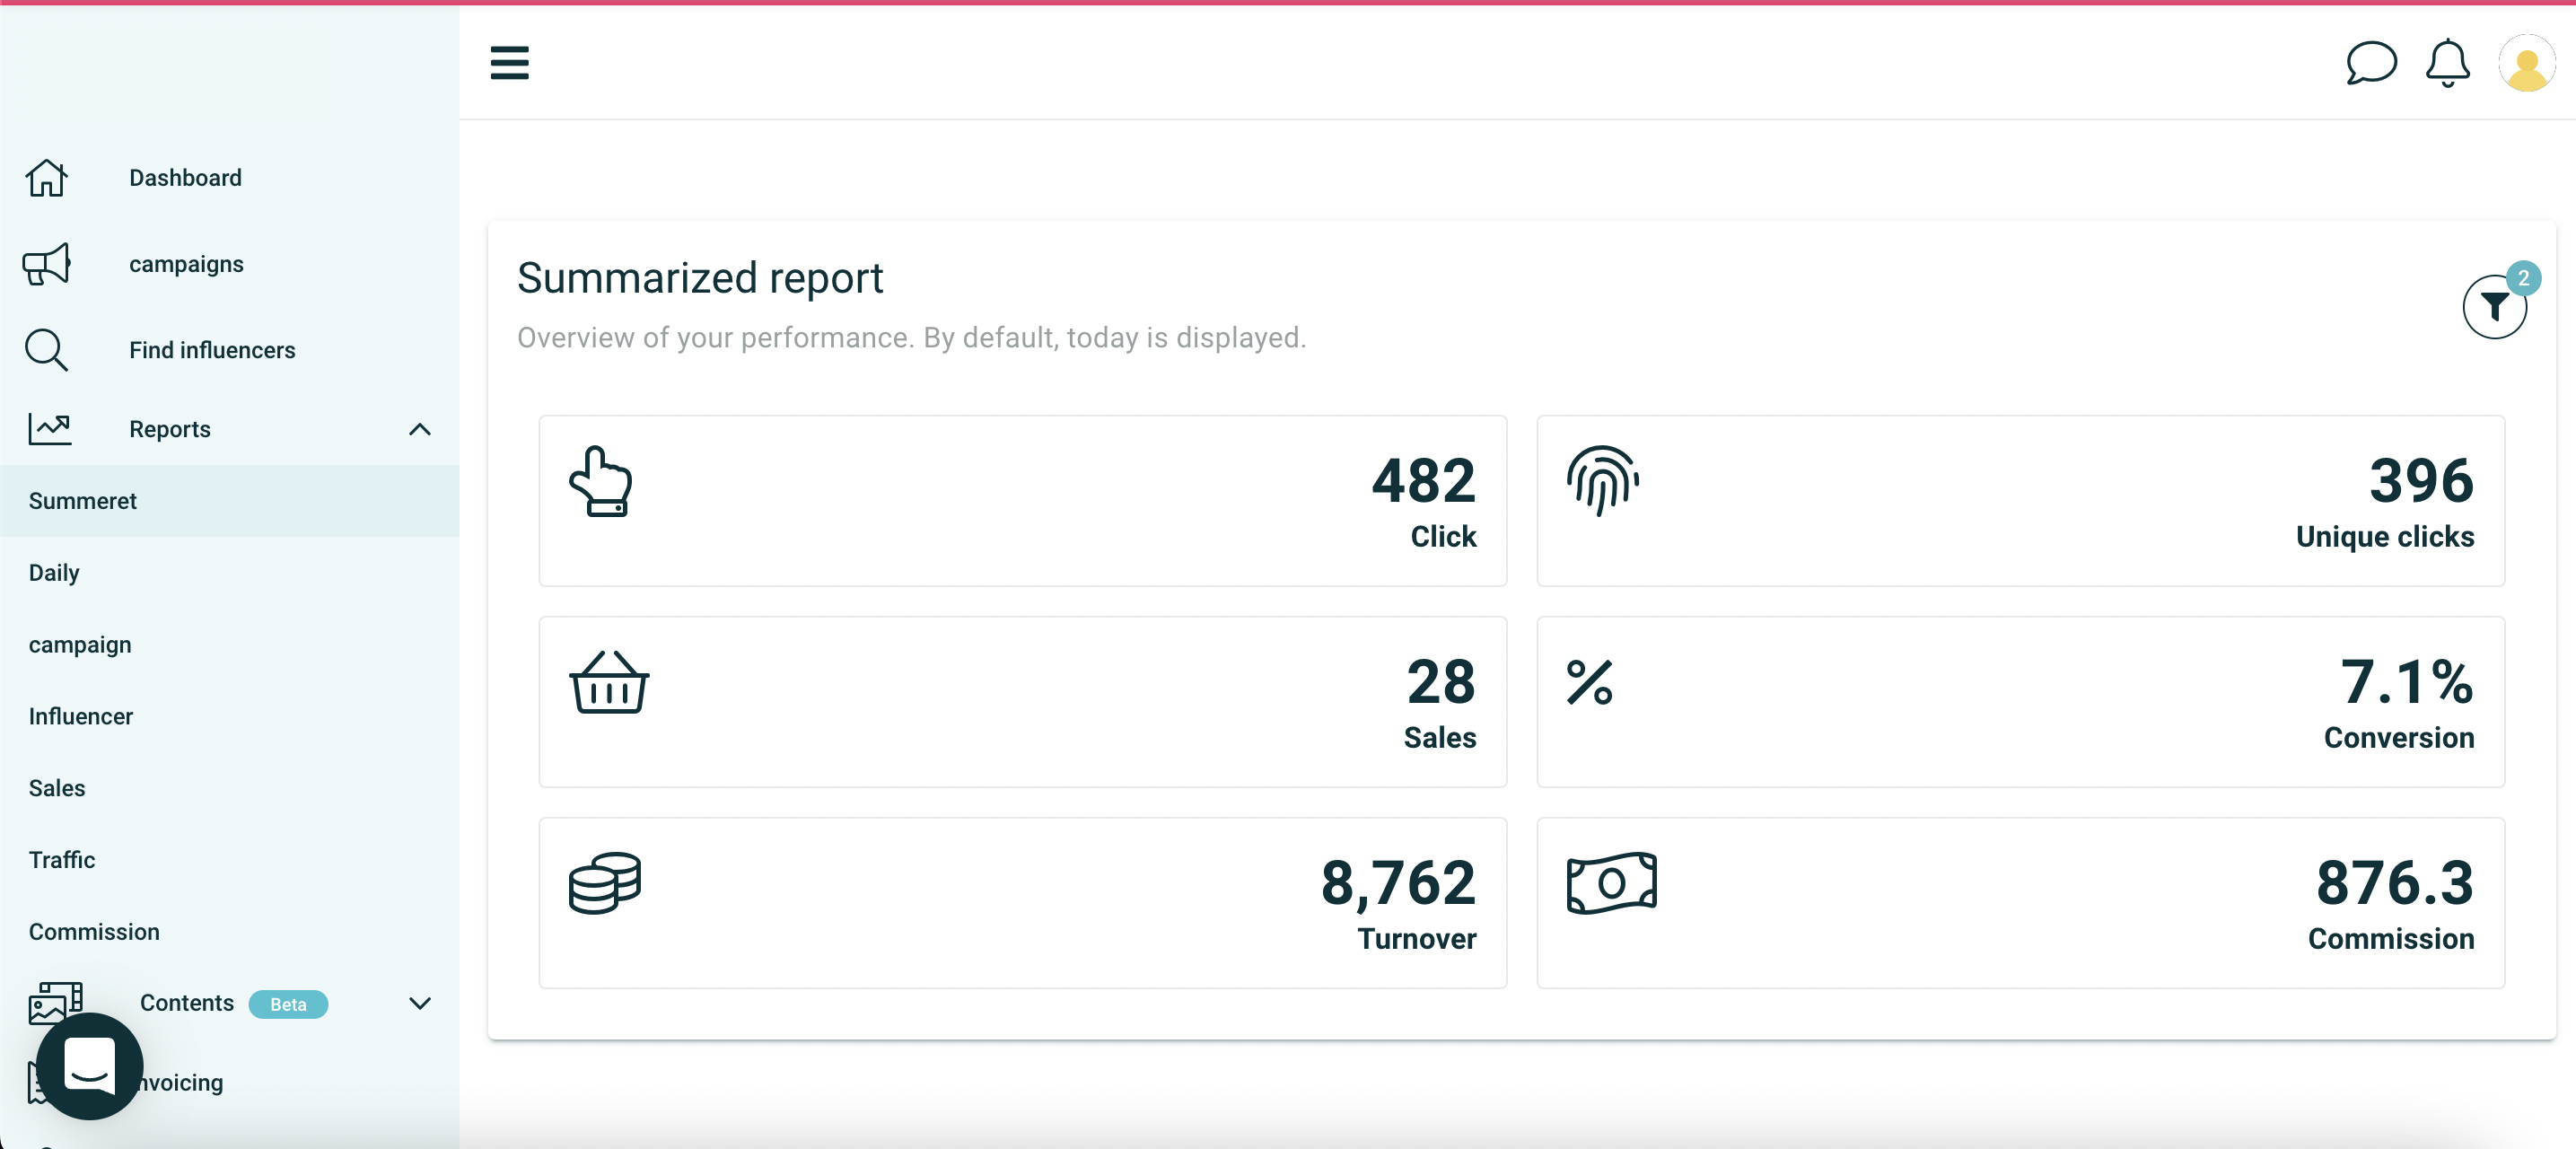Click the Dashboard home icon
The width and height of the screenshot is (2576, 1149).
[x=46, y=178]
